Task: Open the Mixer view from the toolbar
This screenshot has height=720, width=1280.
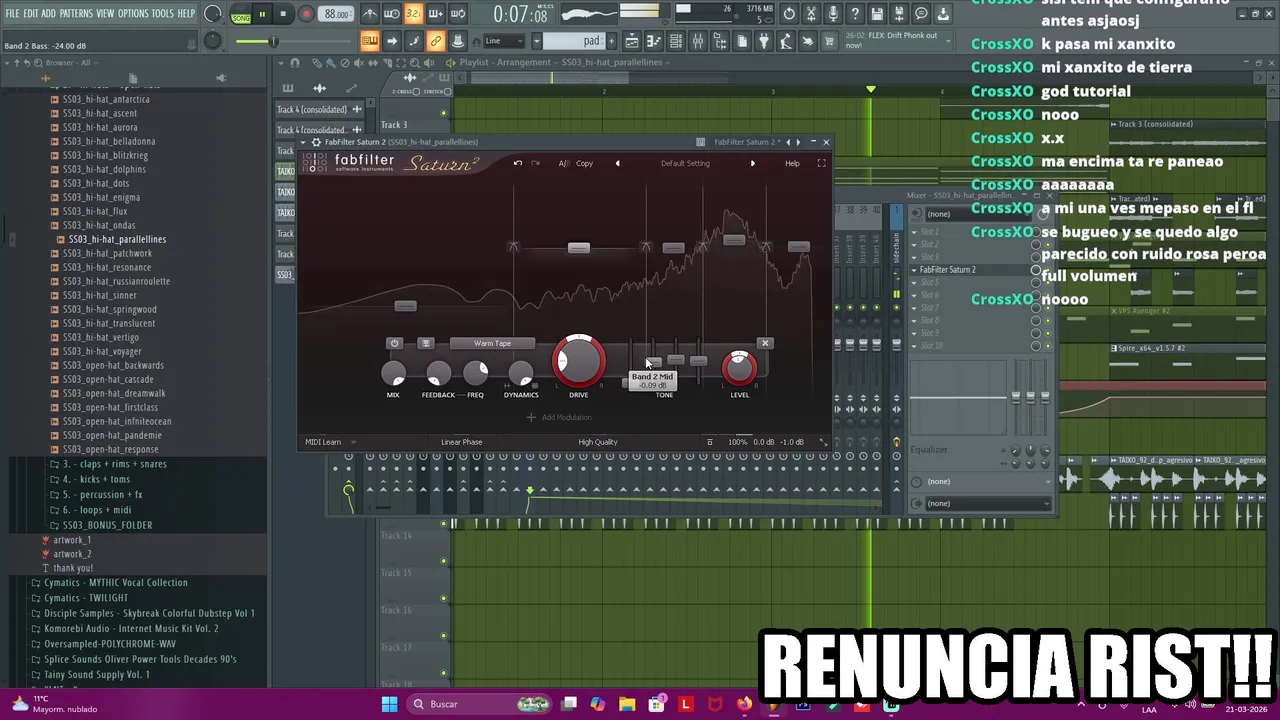Action: [698, 41]
